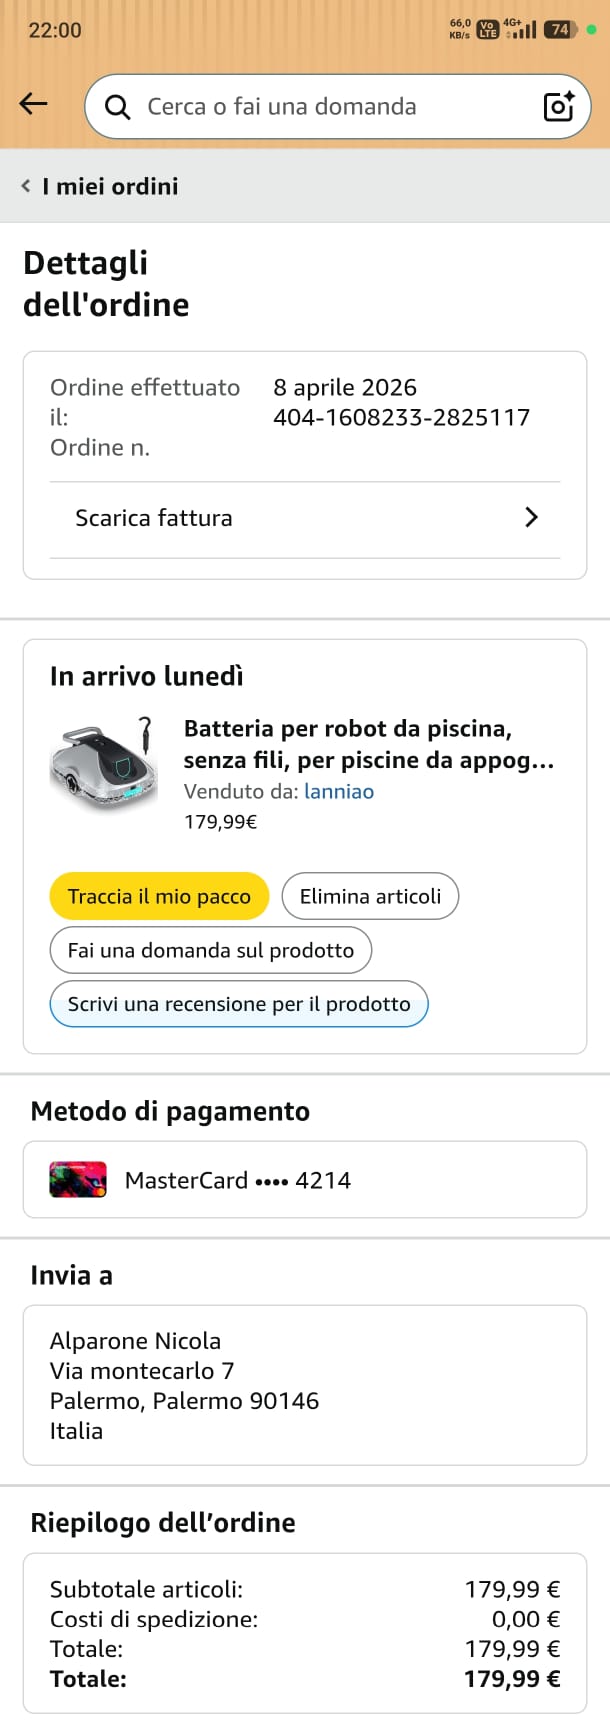Open camera lens search icon
This screenshot has height=1725, width=610.
558,106
